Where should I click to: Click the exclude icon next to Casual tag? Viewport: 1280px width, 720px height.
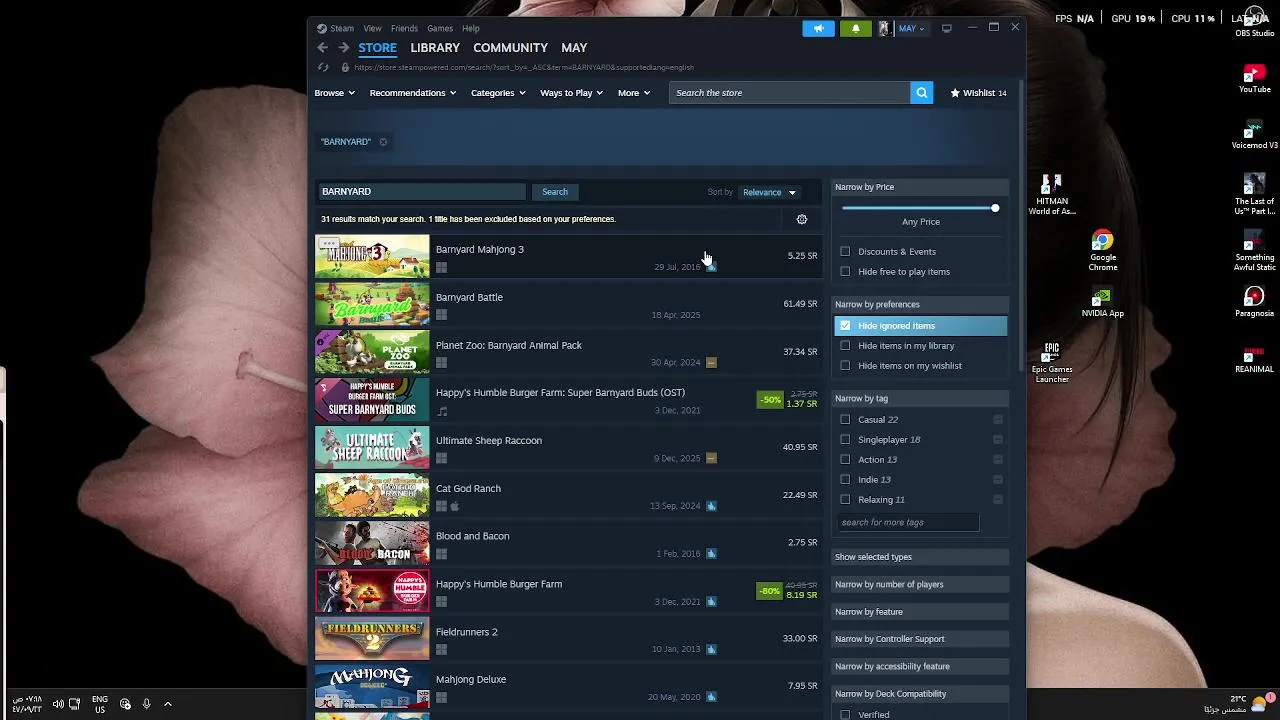(x=997, y=420)
